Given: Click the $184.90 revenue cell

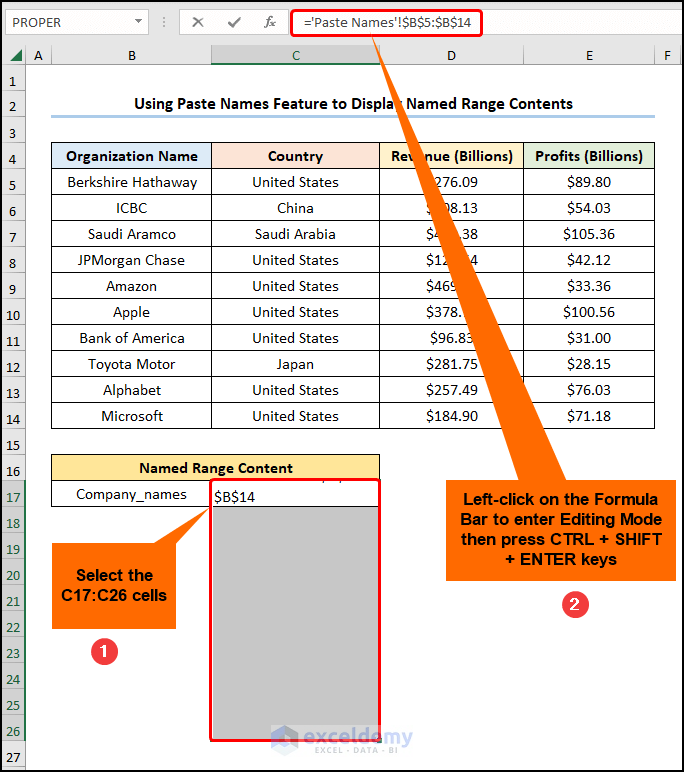Looking at the screenshot, I should (451, 416).
